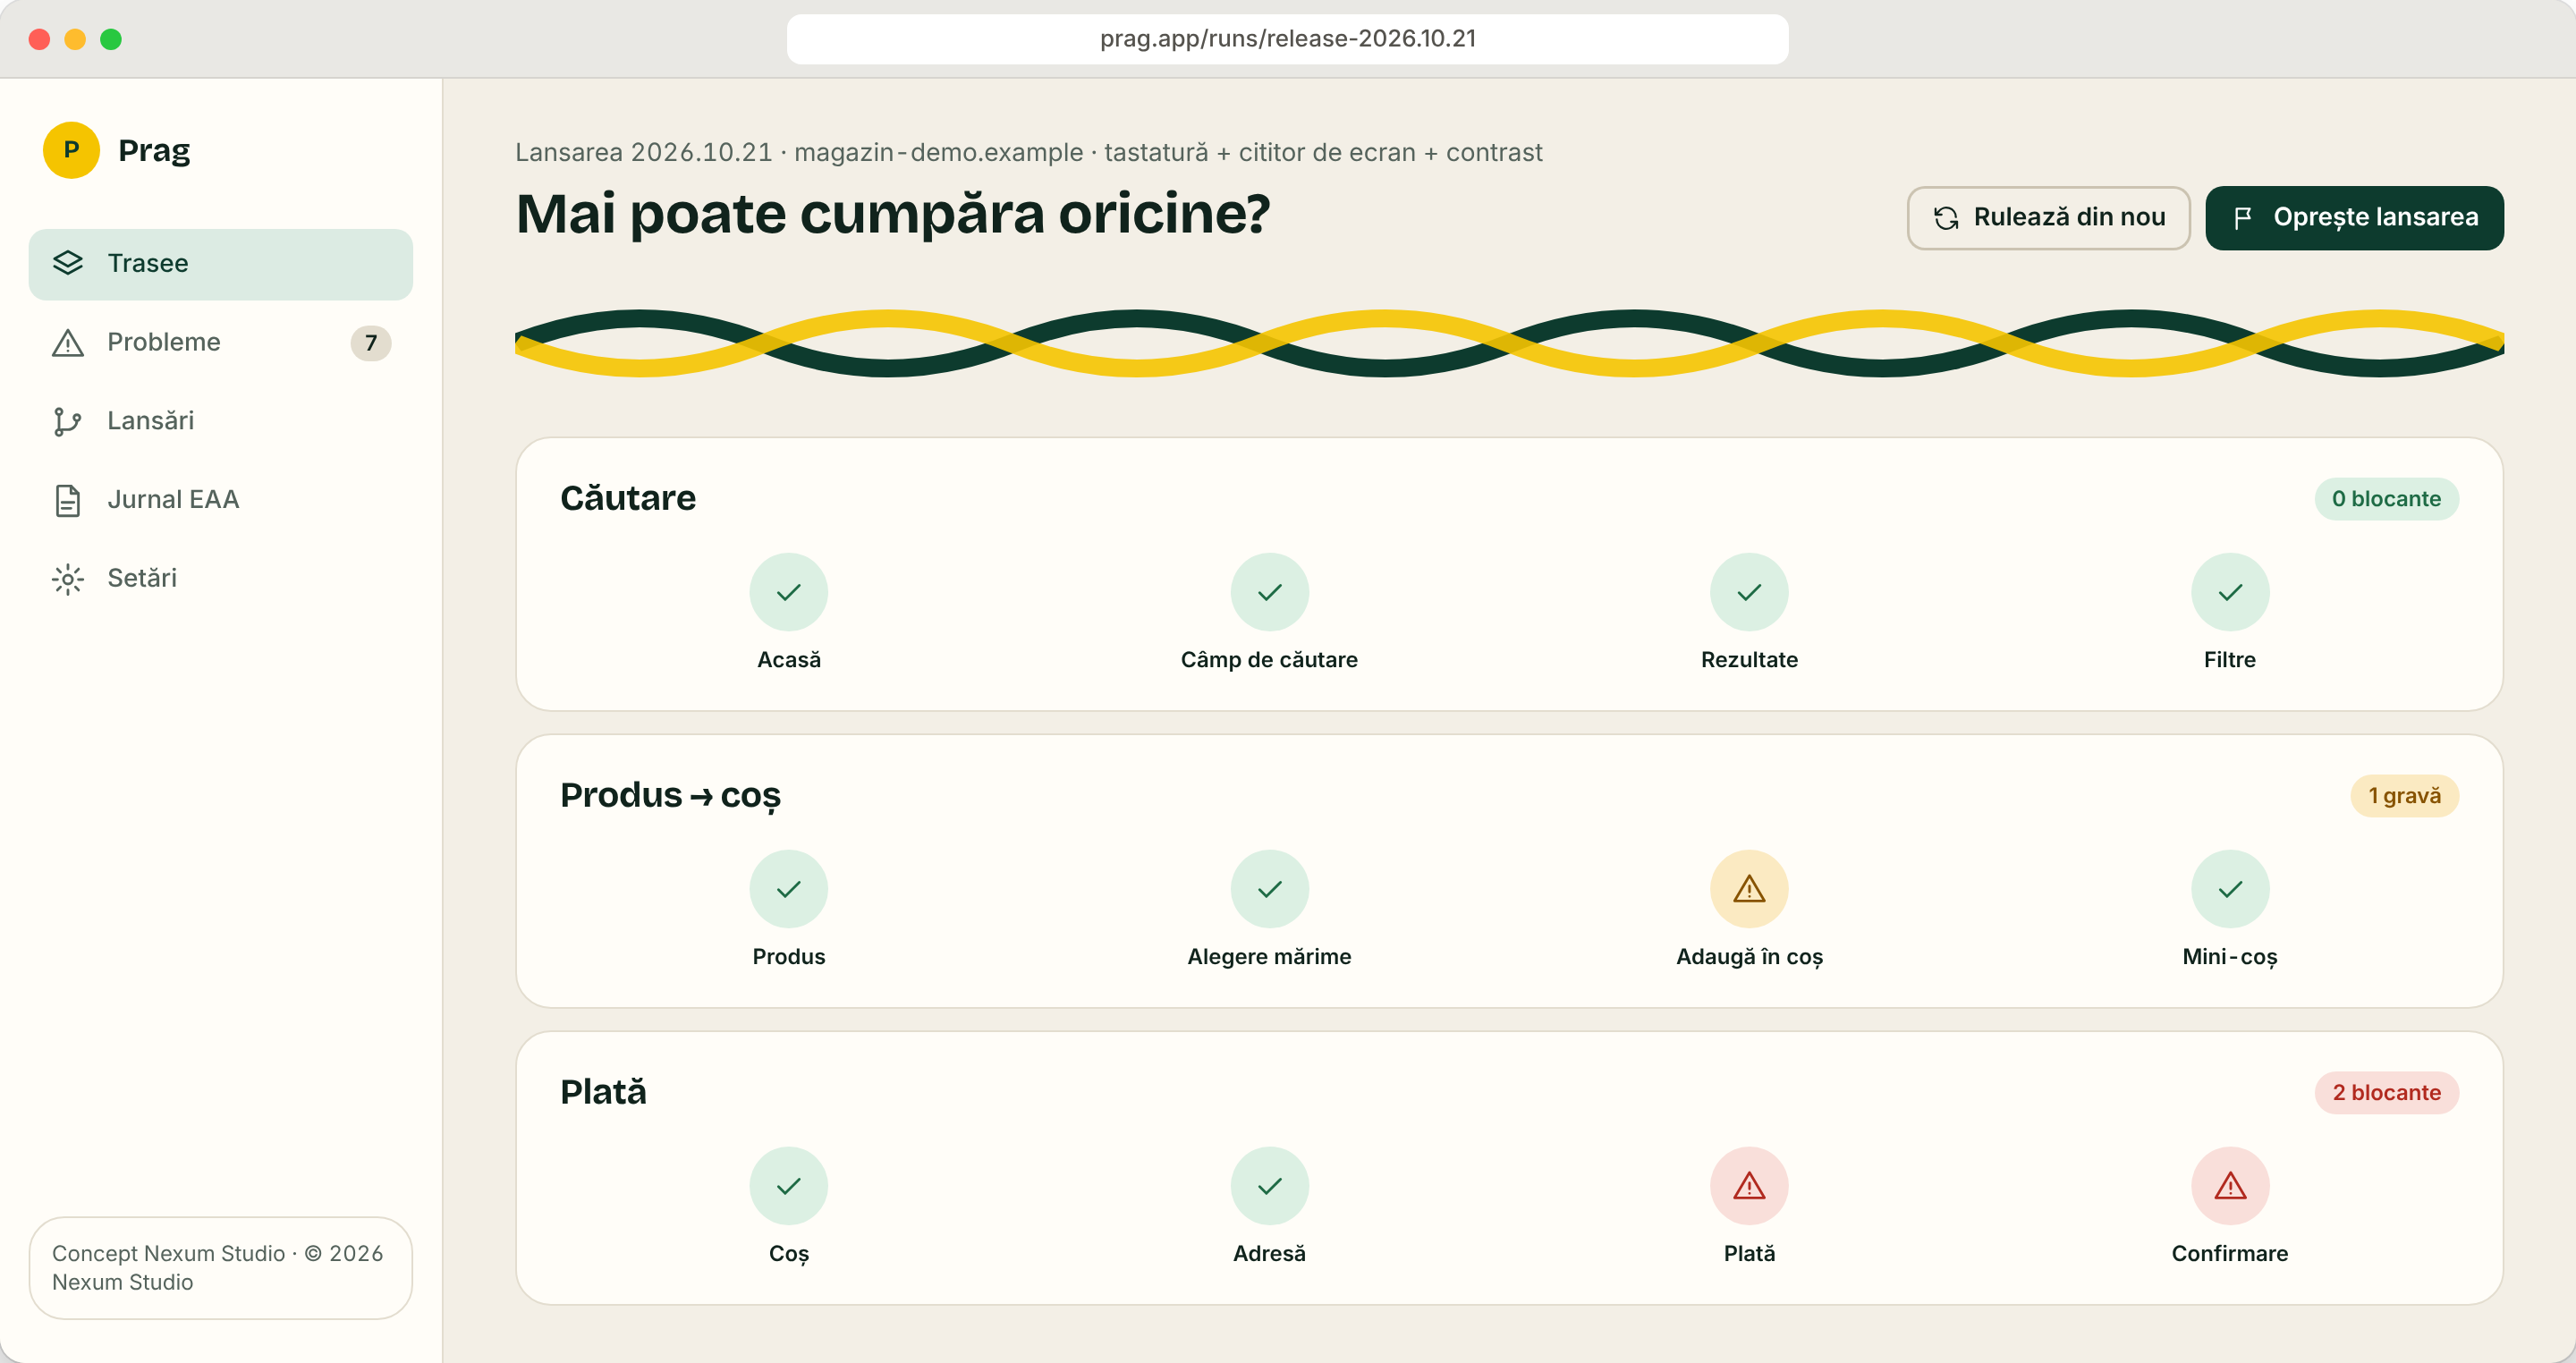Viewport: 2576px width, 1363px height.
Task: Click the Prag brand name
Action: [x=154, y=151]
